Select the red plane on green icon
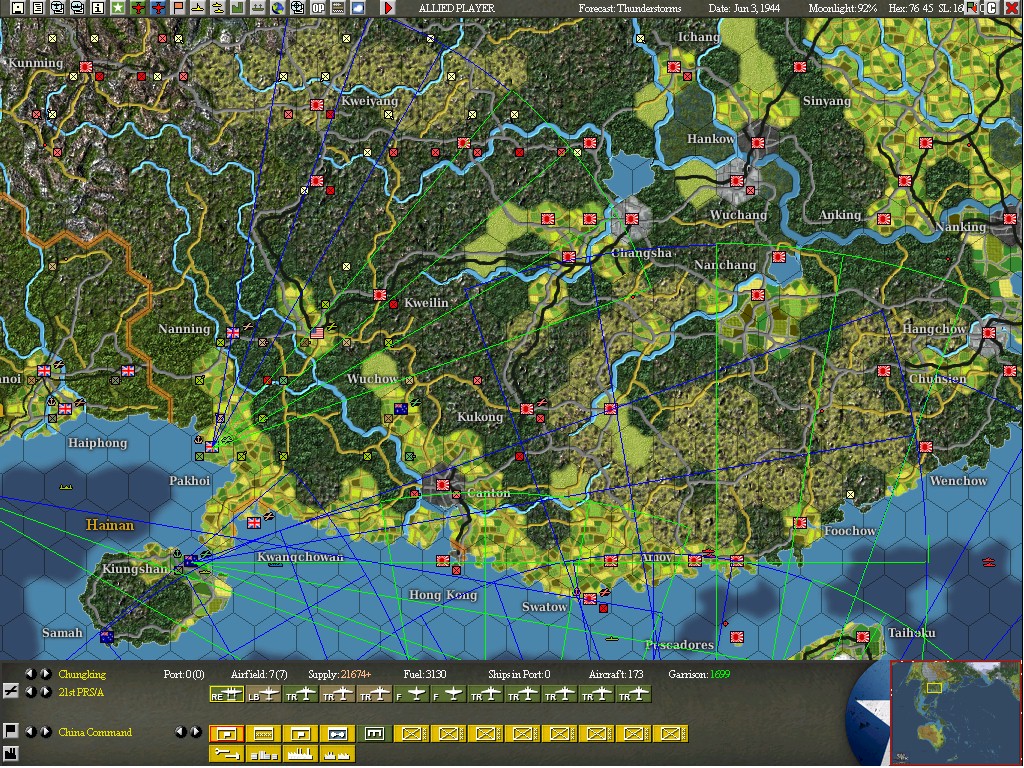 pyautogui.click(x=138, y=8)
